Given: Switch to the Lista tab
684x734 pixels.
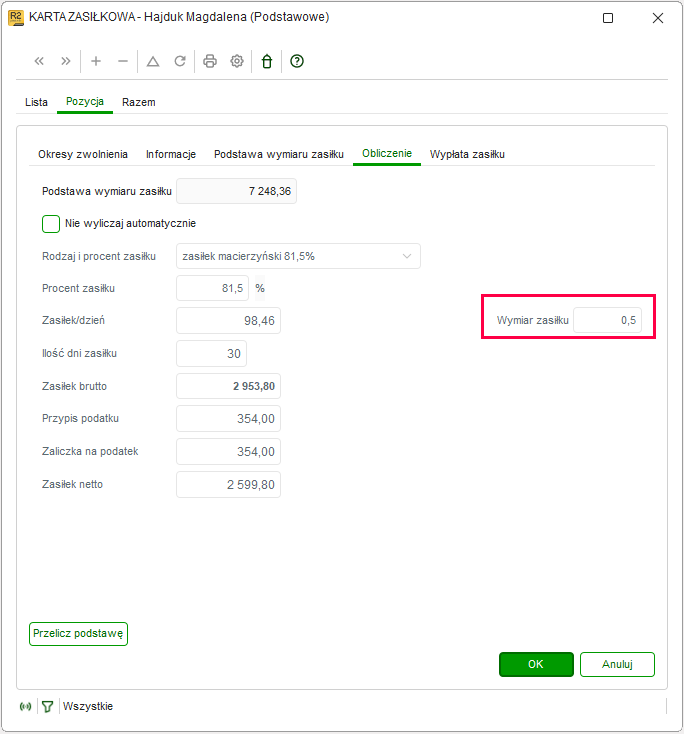Looking at the screenshot, I should 37,102.
